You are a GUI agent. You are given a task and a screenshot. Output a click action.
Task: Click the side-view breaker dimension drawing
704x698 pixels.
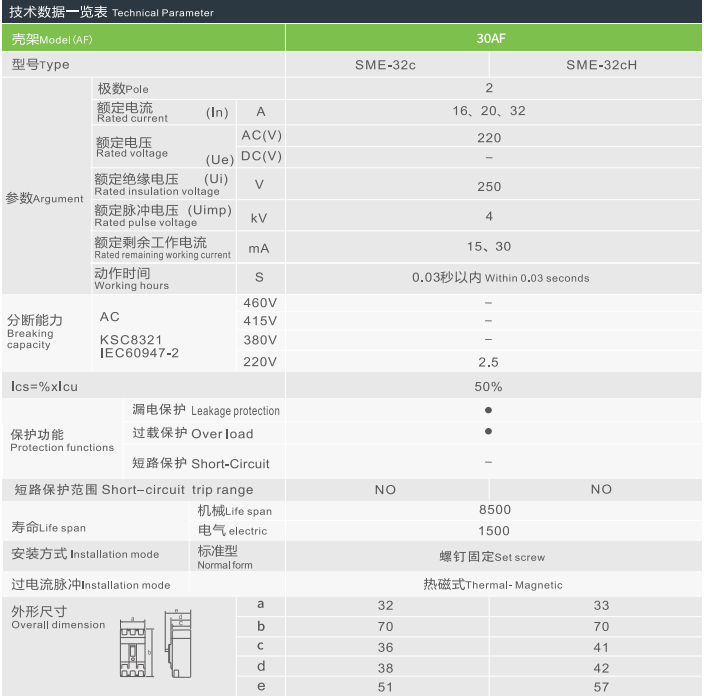(179, 644)
